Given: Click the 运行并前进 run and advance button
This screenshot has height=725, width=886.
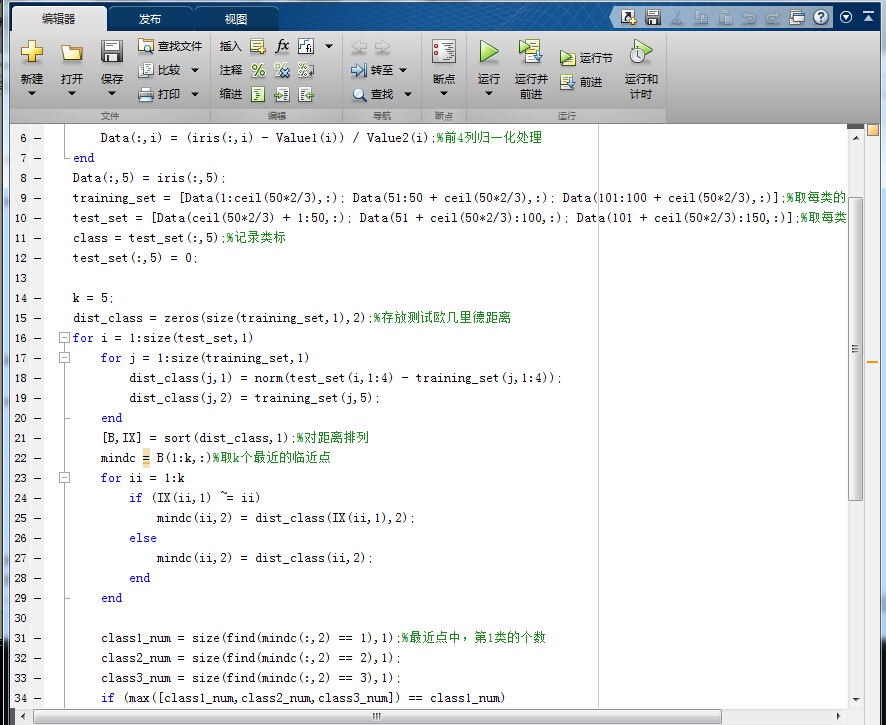Looking at the screenshot, I should click(531, 69).
